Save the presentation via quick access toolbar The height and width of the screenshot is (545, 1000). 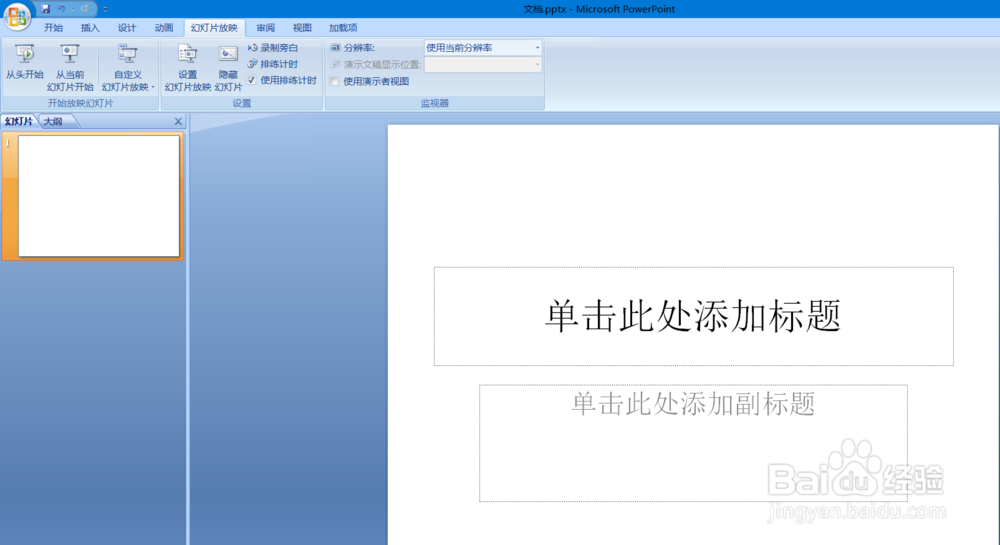click(x=45, y=9)
